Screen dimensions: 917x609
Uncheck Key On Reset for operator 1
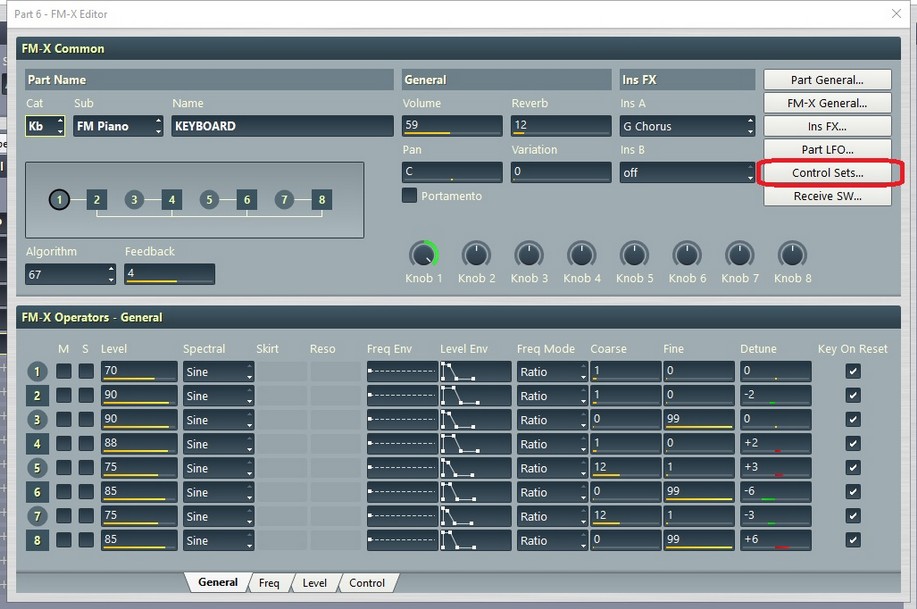point(853,371)
